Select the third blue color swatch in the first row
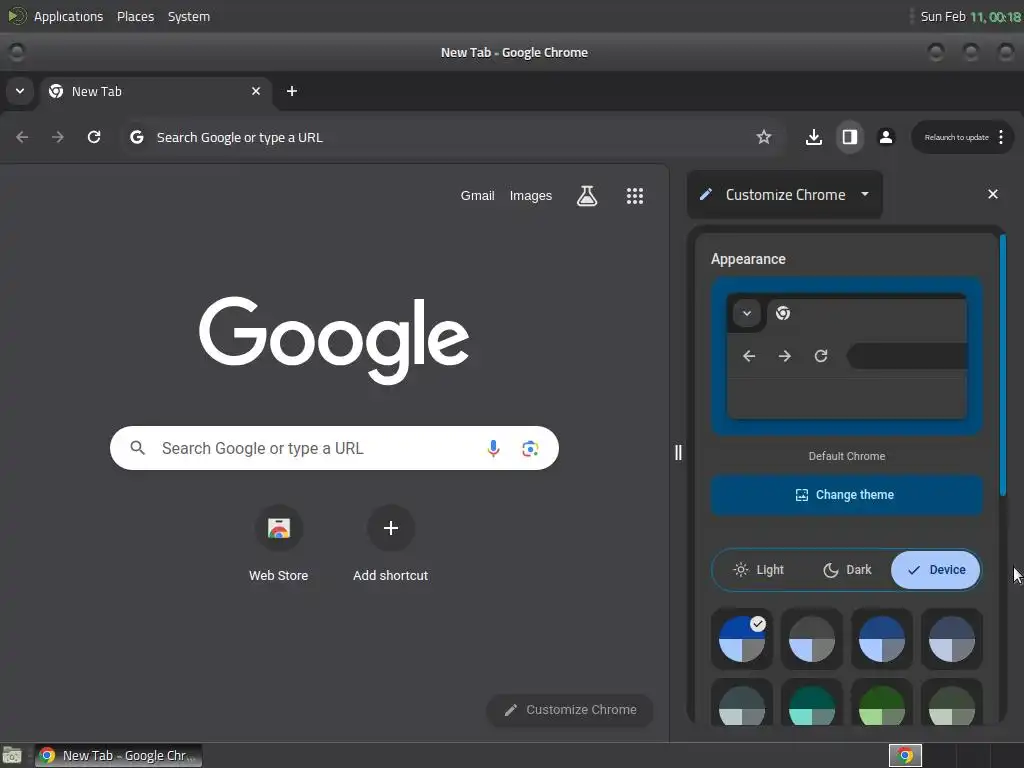This screenshot has width=1024, height=768. click(882, 639)
